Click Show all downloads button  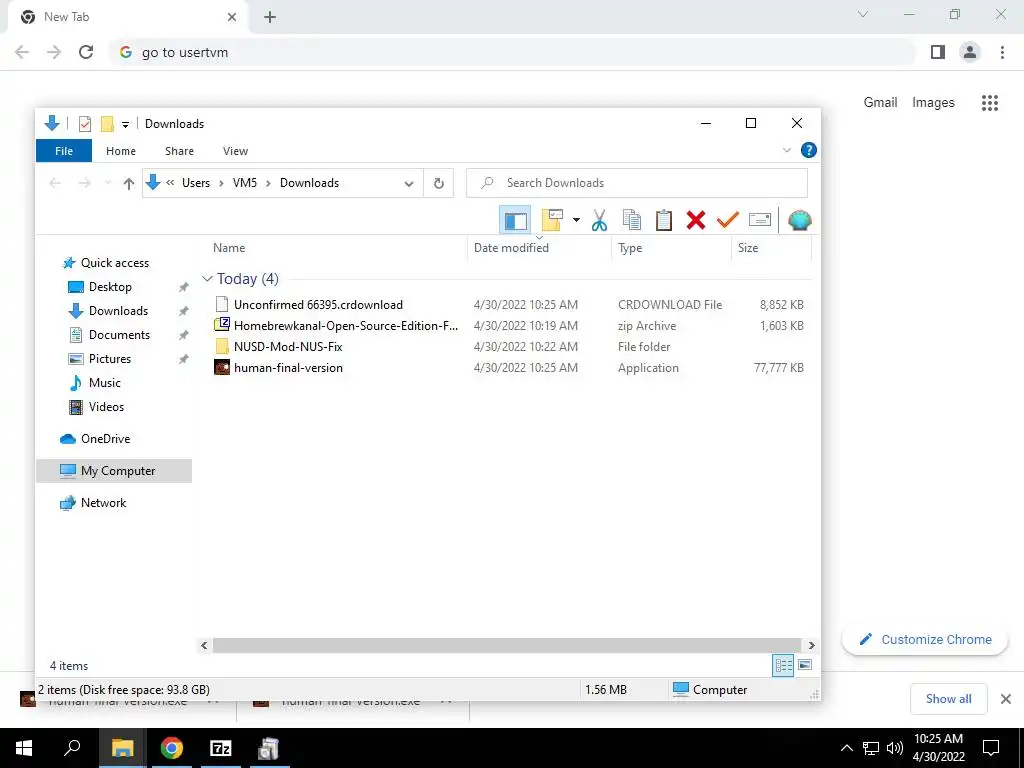pyautogui.click(x=948, y=699)
